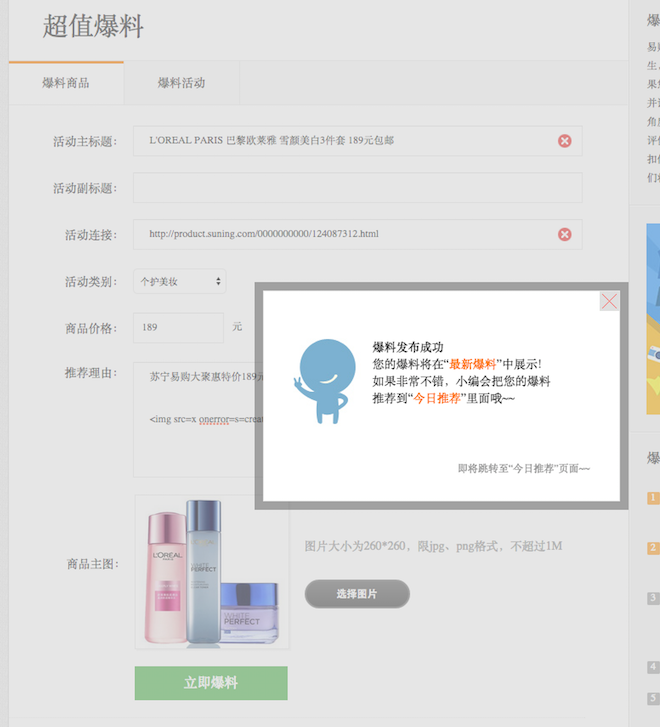Click the 图片大小为260*260 hint text
This screenshot has width=660, height=727.
433,546
